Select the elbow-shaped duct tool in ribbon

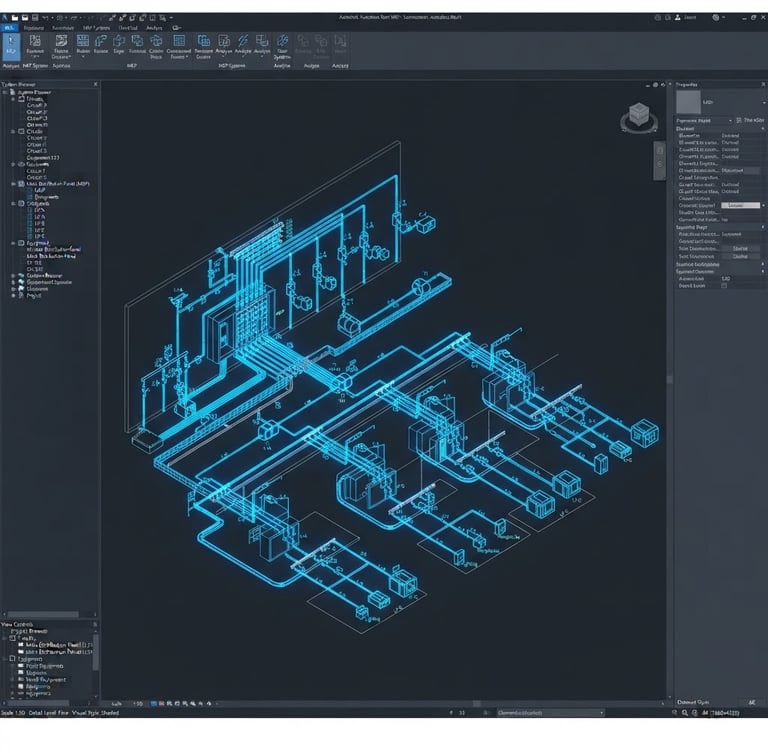pos(101,43)
